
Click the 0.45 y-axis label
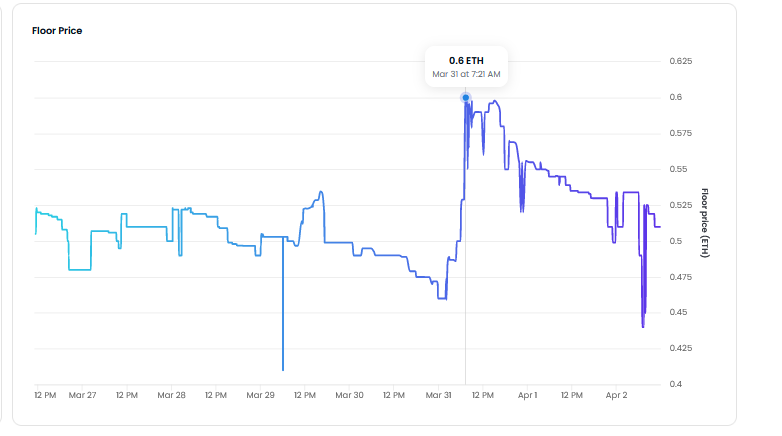pos(679,312)
